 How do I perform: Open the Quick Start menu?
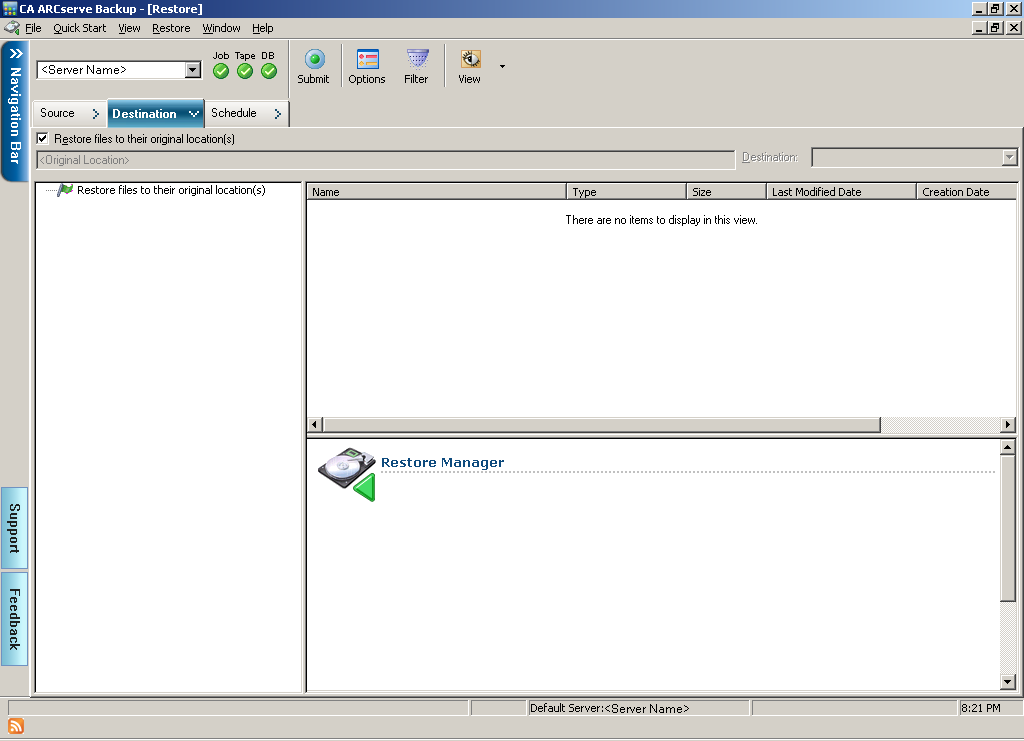(x=79, y=28)
